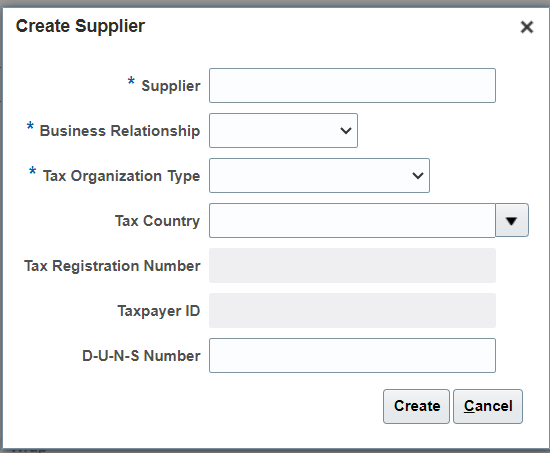Click the D-U-N-S Number label

141,356
